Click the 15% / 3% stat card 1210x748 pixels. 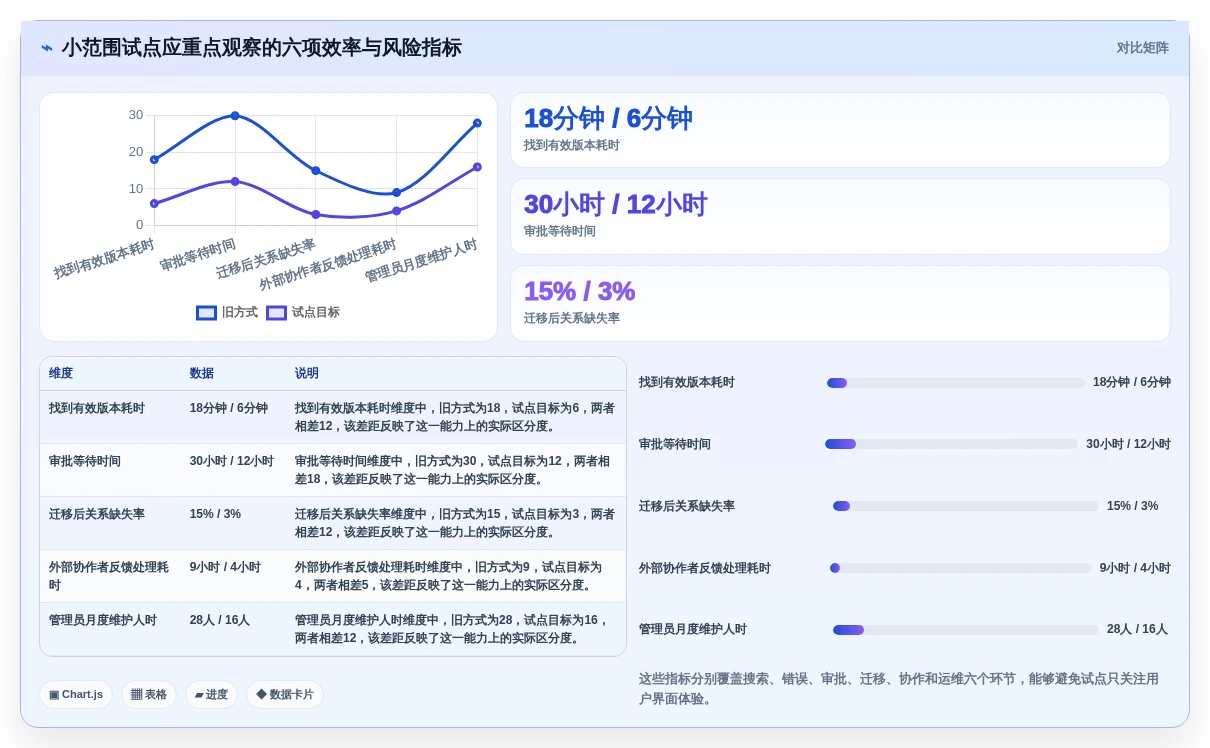[840, 303]
